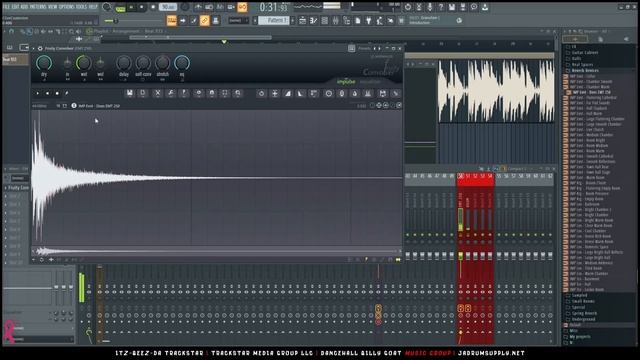The height and width of the screenshot is (360, 640).
Task: Click the Convolver save impulse disk icon
Action: 130,93
